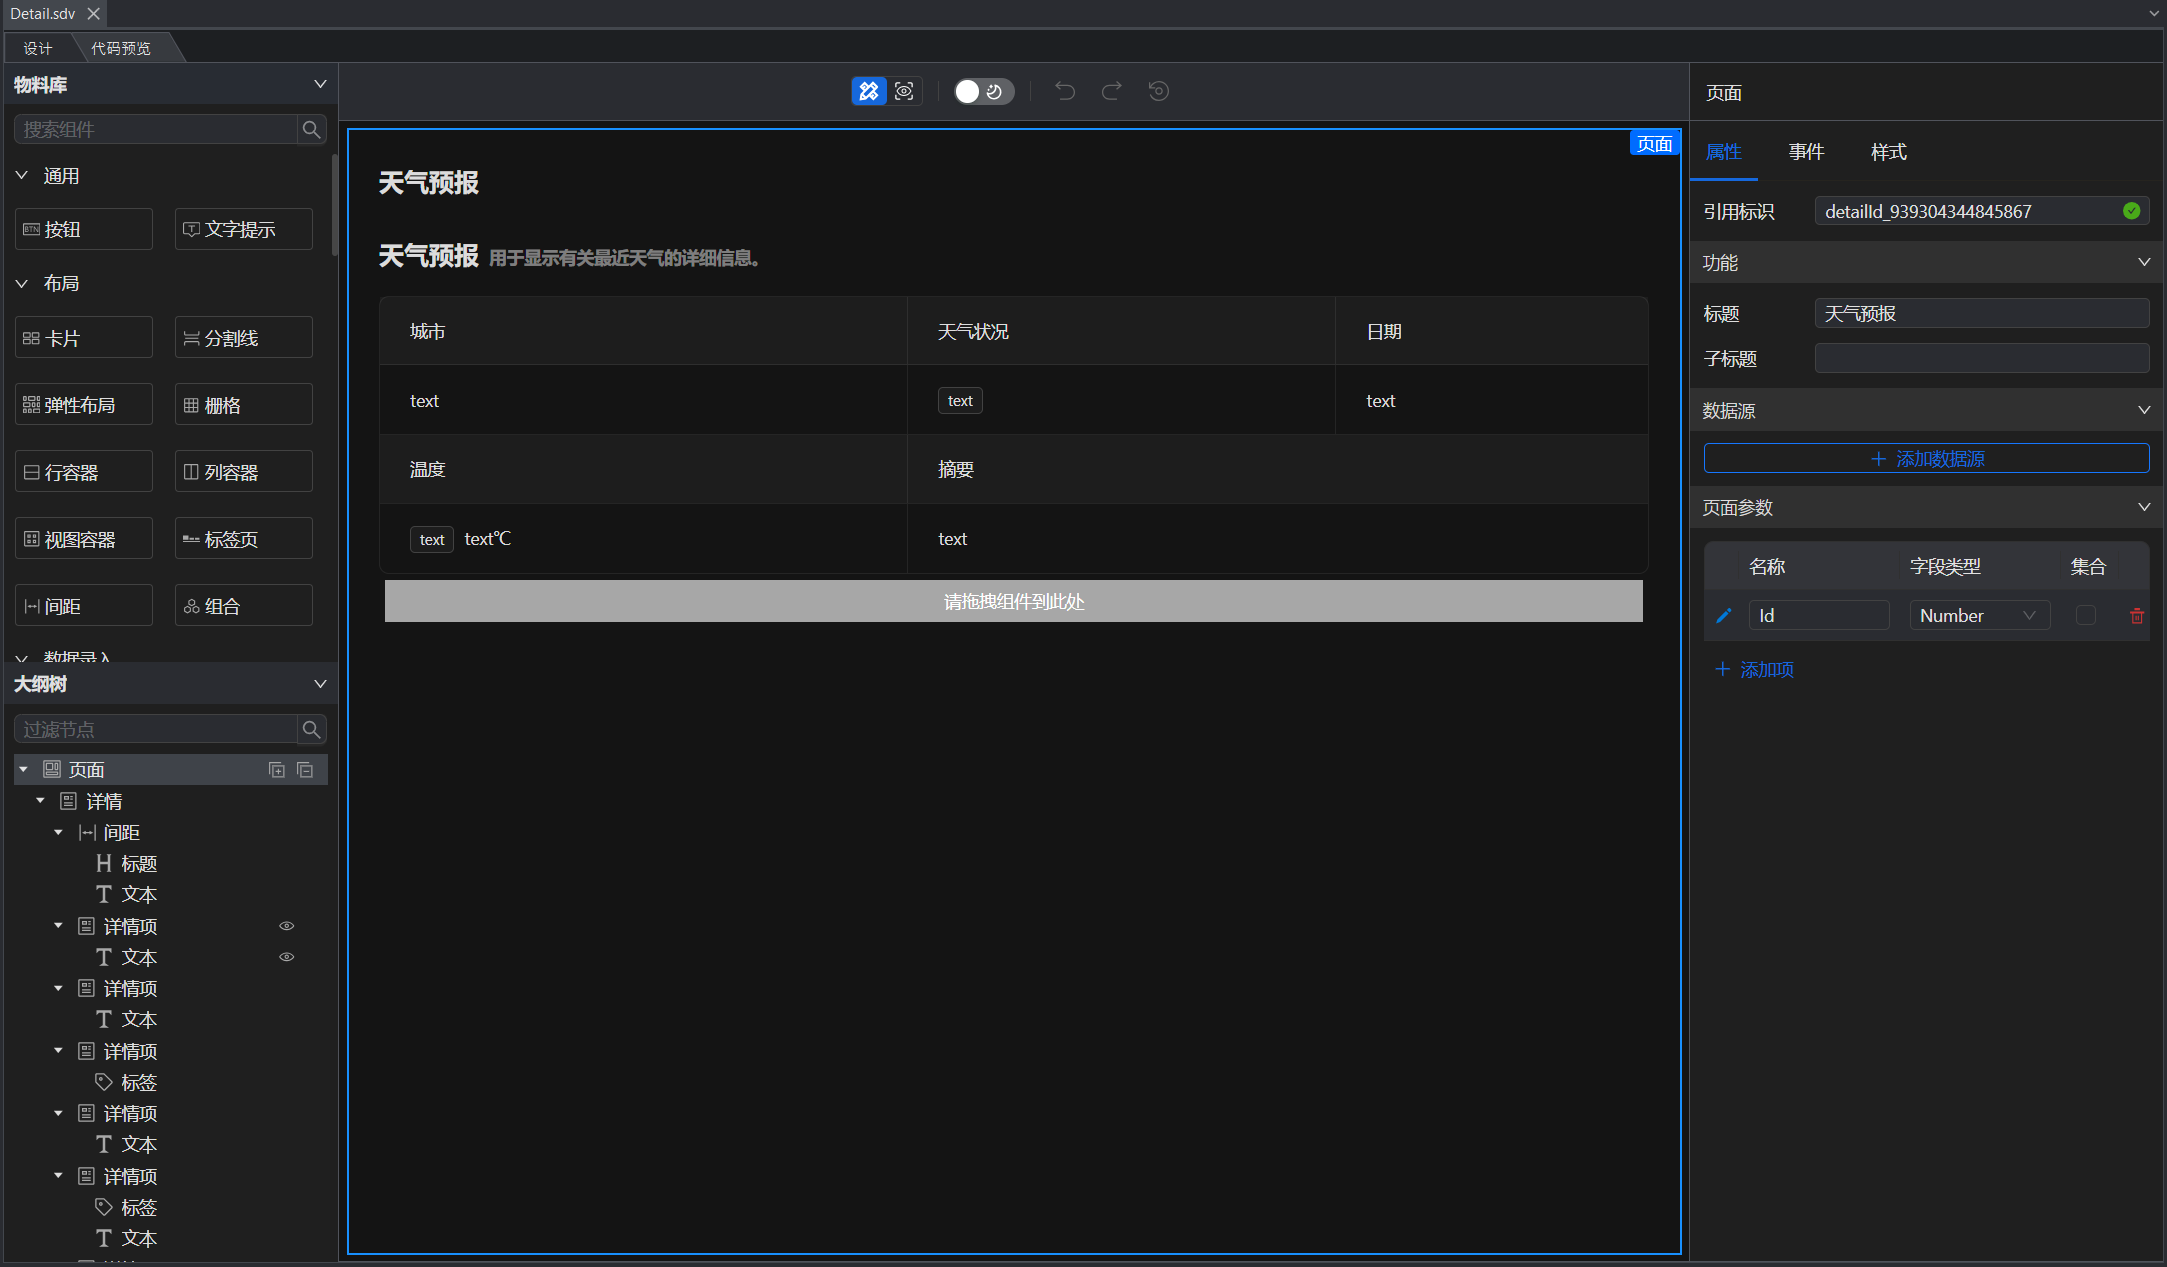Collapse the 间距 tree node
Image resolution: width=2167 pixels, height=1267 pixels.
[58, 832]
